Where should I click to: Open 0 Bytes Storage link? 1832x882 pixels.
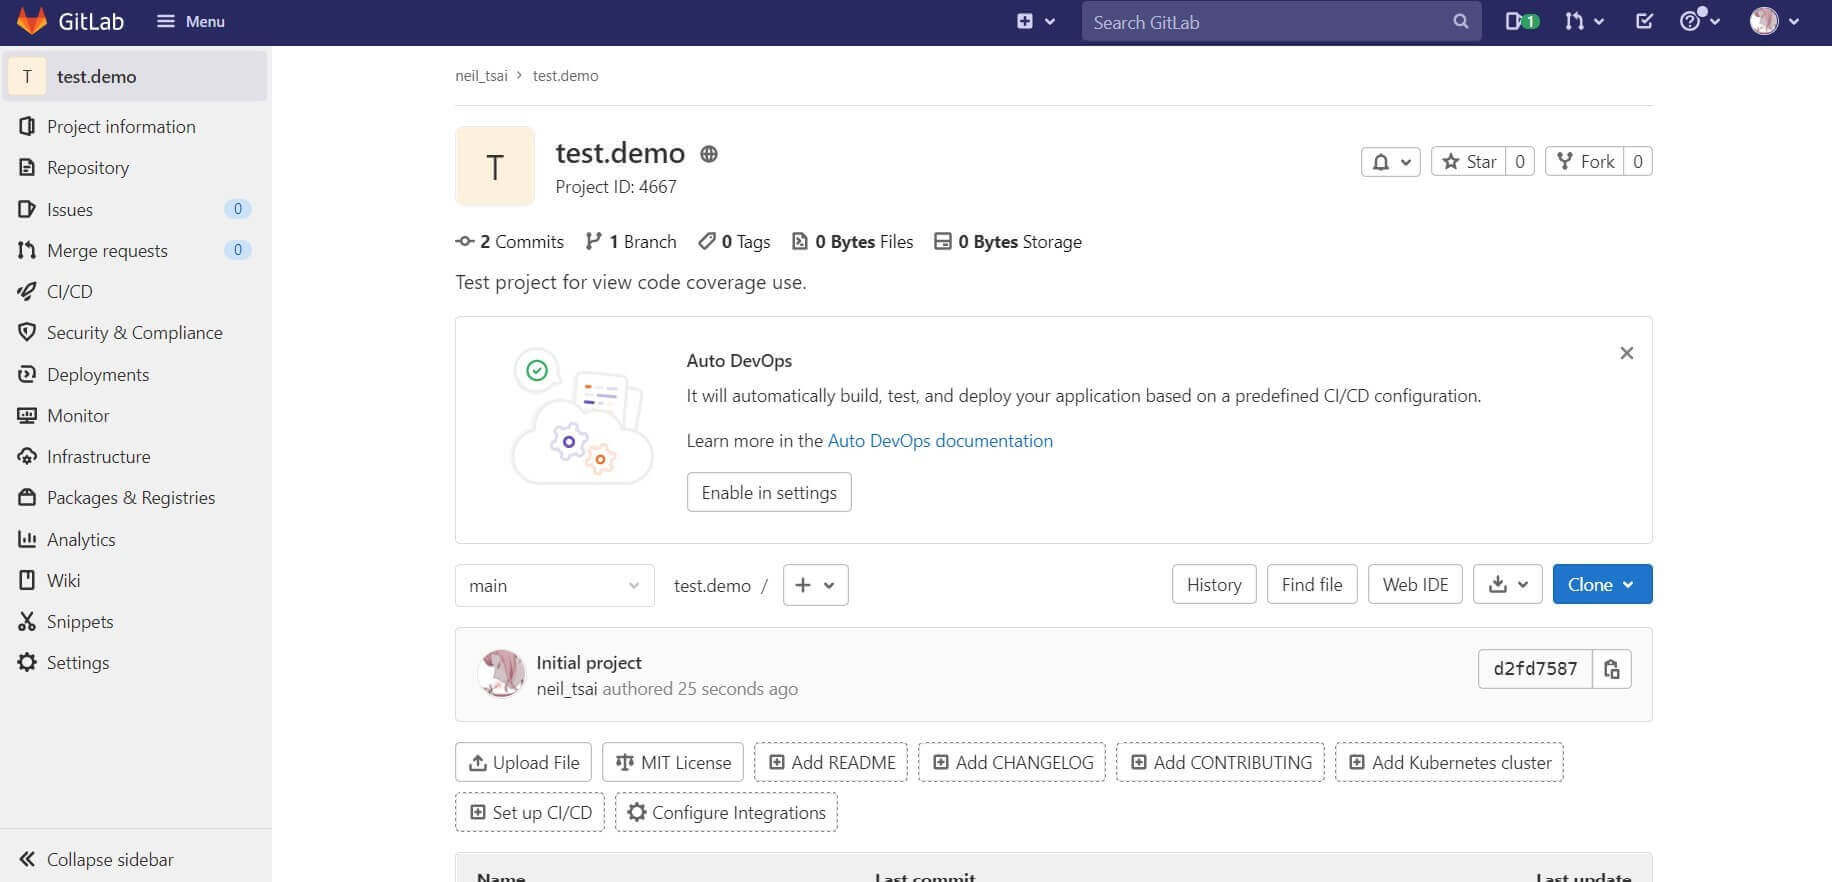pos(1008,242)
